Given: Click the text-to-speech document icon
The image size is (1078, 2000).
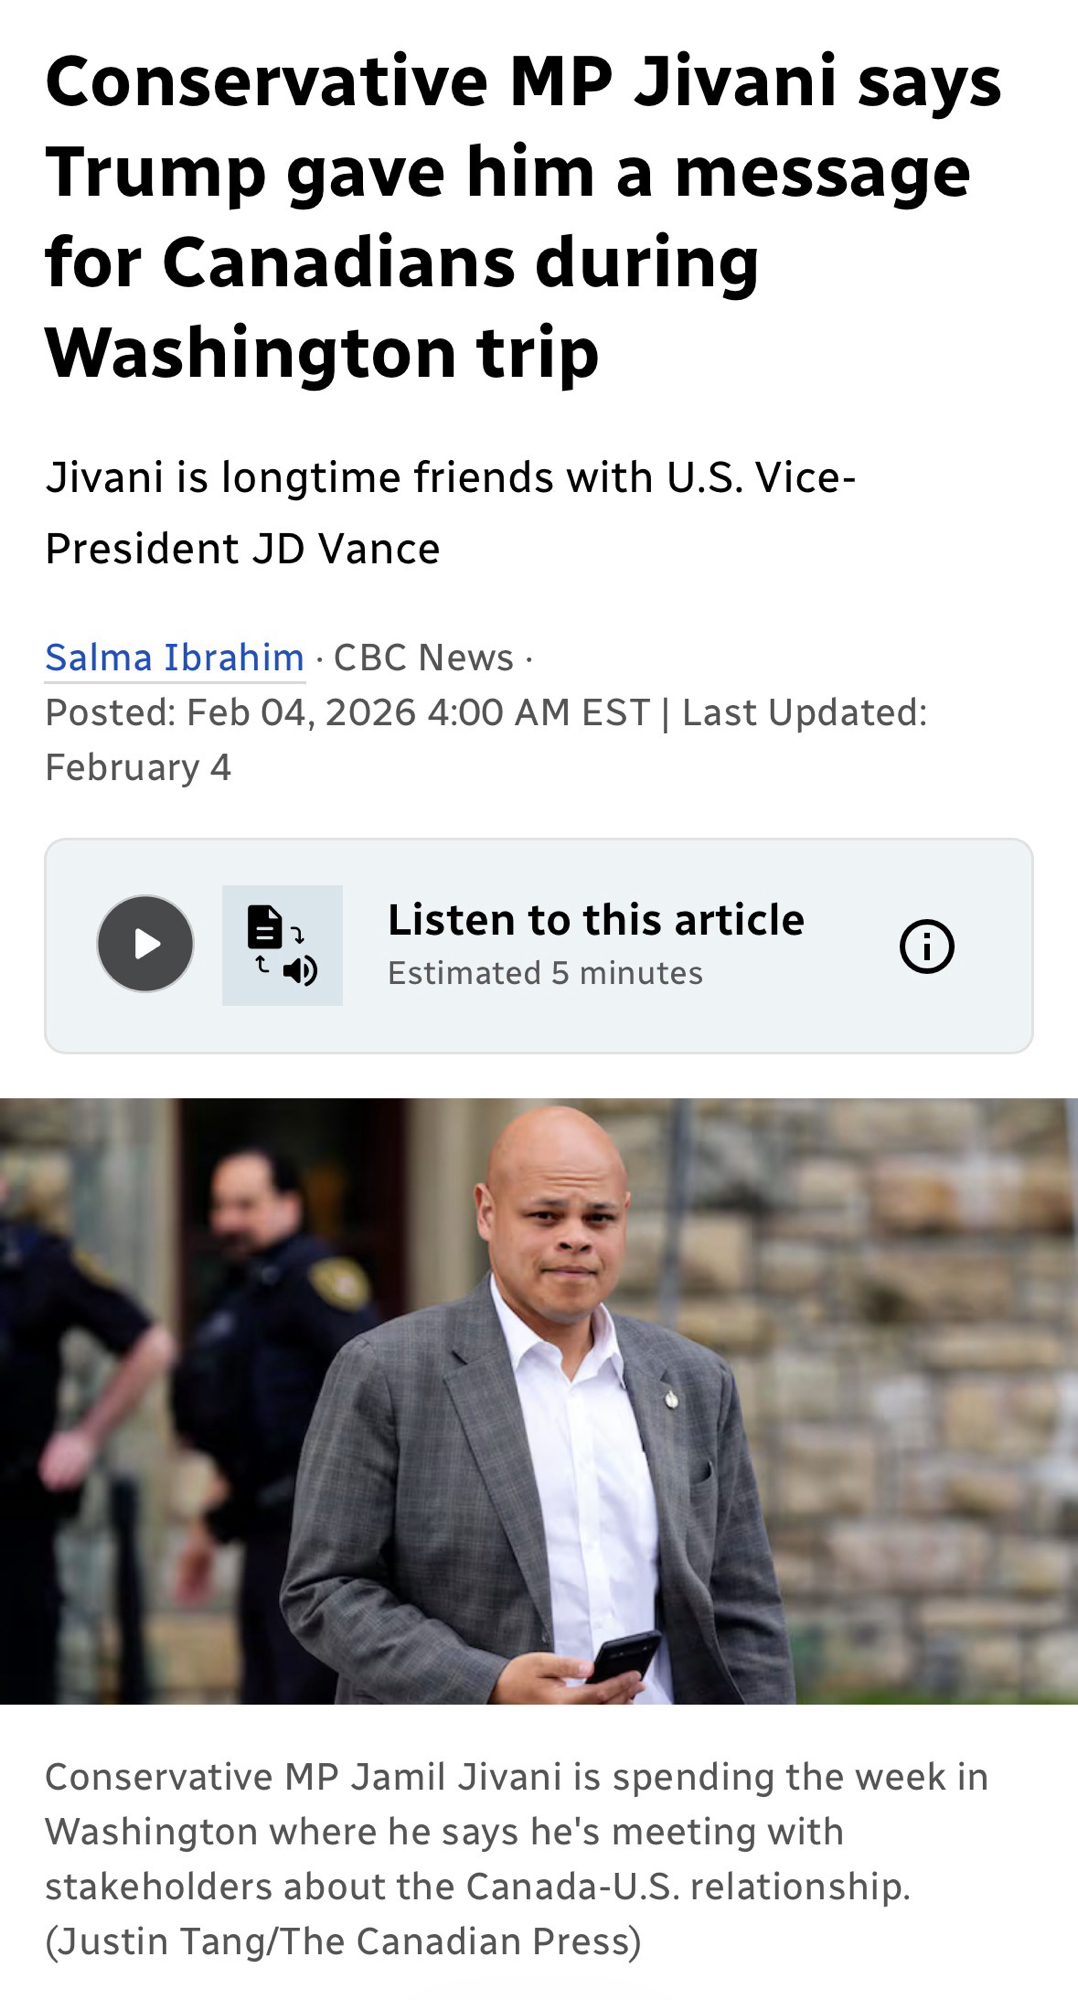Looking at the screenshot, I should (282, 945).
